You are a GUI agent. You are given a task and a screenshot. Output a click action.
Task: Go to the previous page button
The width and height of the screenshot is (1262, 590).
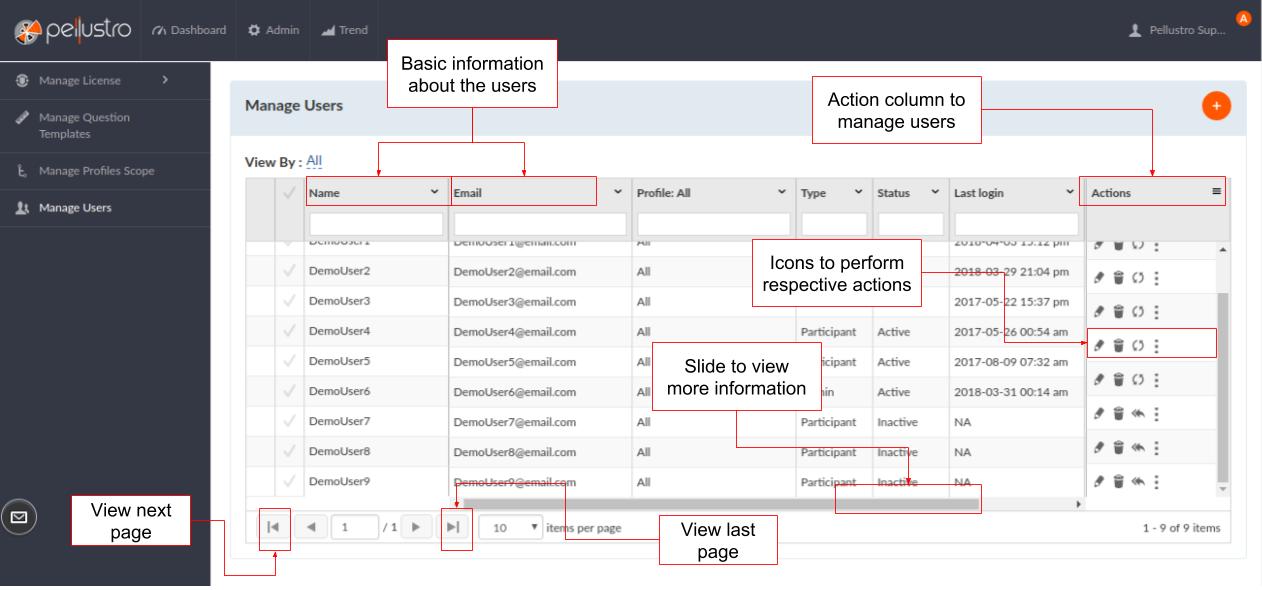(310, 526)
